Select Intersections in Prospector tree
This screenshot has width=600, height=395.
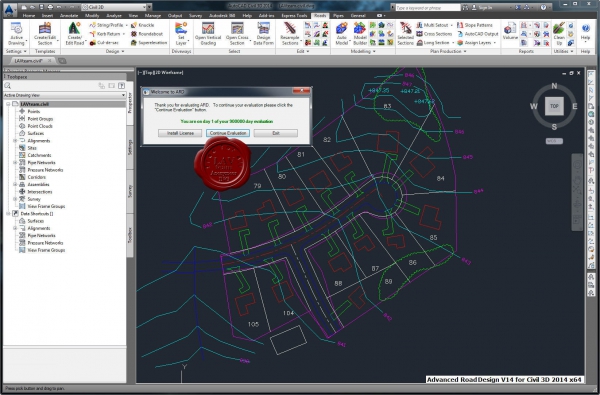40,192
